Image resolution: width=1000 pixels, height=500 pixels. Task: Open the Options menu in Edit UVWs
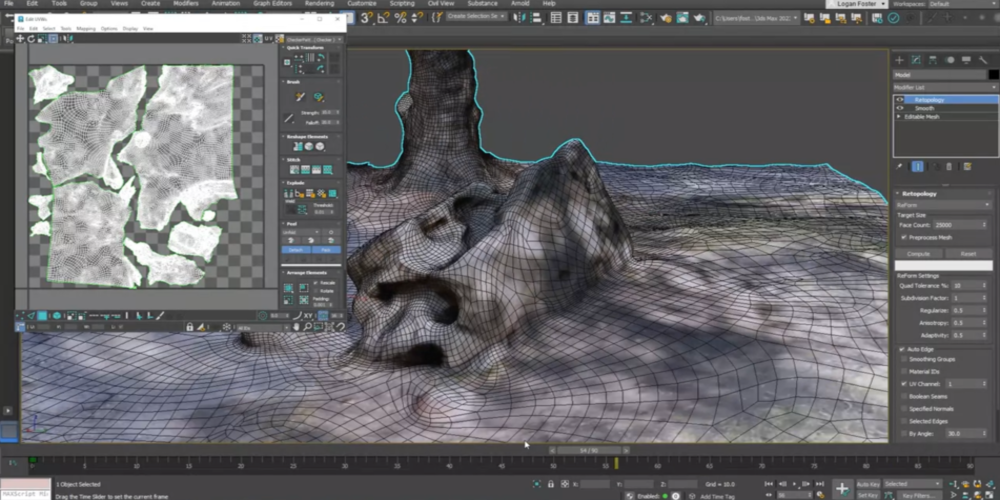[109, 29]
